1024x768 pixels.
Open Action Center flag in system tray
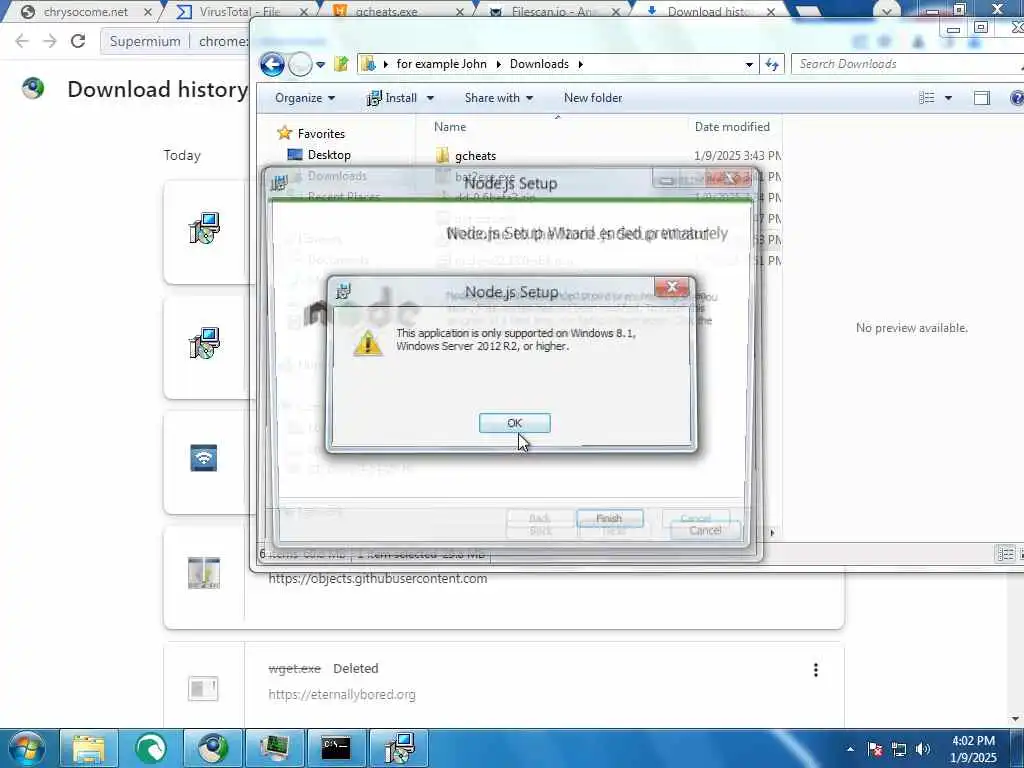click(875, 749)
